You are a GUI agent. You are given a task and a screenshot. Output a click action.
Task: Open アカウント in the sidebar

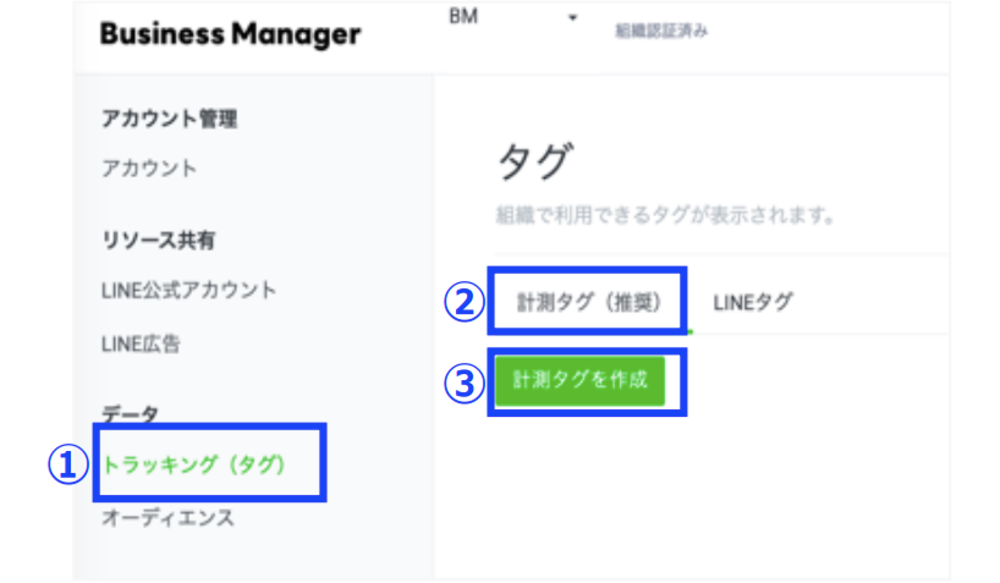(x=149, y=168)
